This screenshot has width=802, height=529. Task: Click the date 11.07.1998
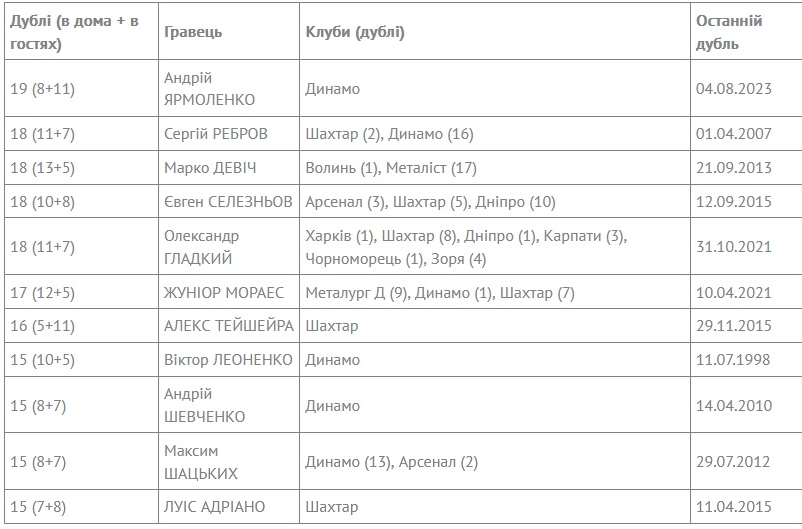(732, 360)
